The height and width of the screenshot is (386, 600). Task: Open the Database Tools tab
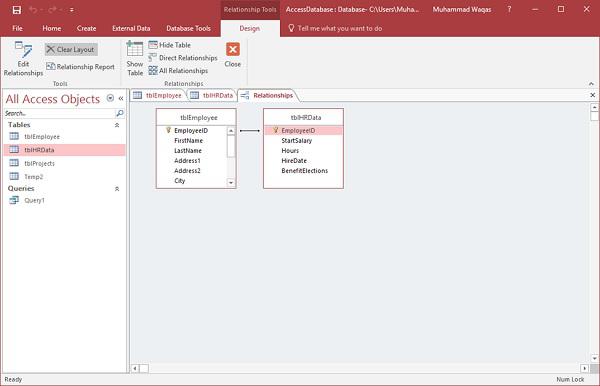[188, 28]
